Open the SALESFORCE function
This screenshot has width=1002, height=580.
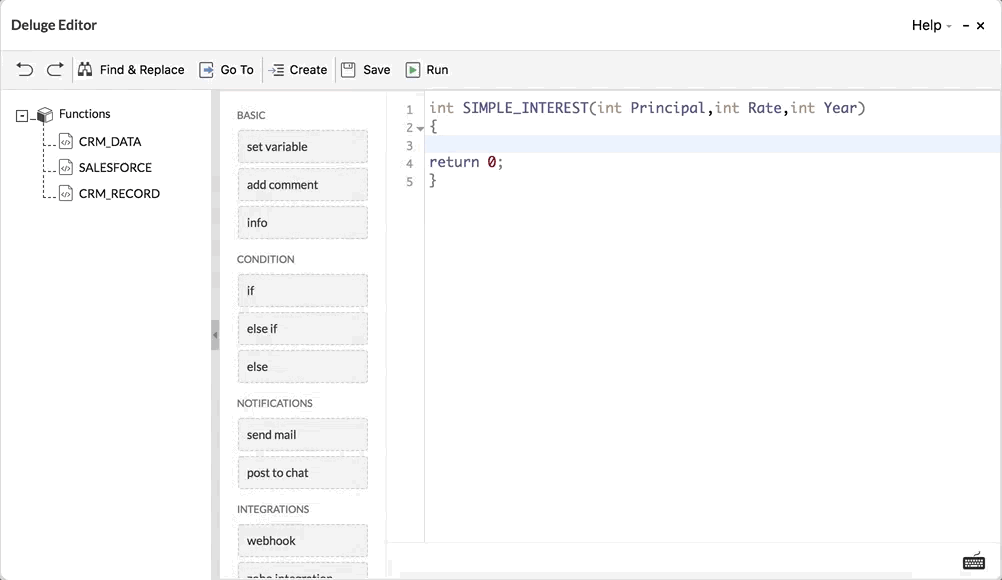pyautogui.click(x=115, y=168)
